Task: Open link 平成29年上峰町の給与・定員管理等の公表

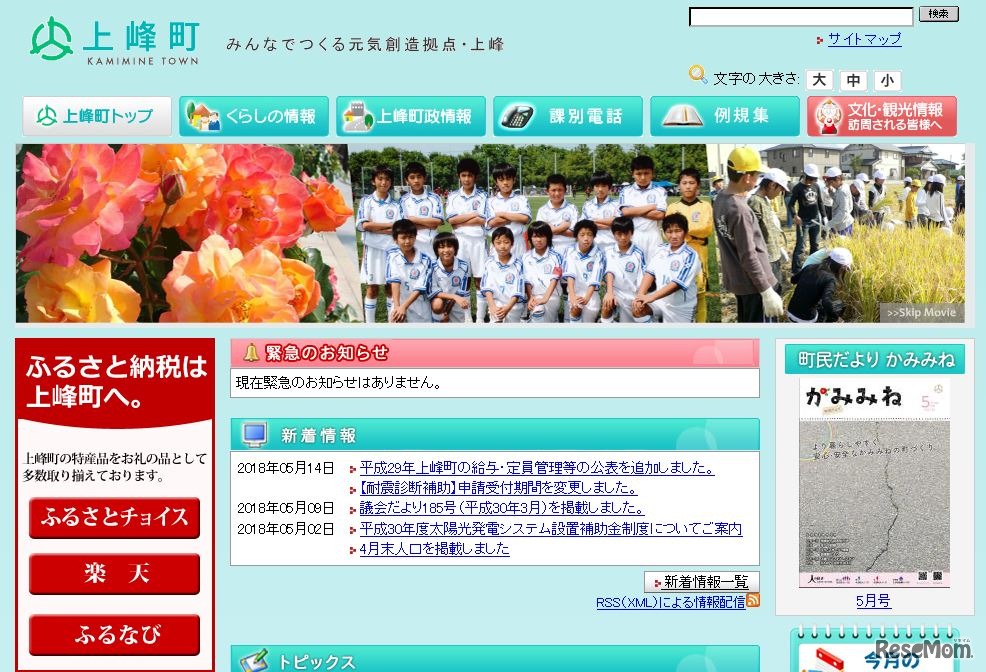Action: pyautogui.click(x=536, y=468)
